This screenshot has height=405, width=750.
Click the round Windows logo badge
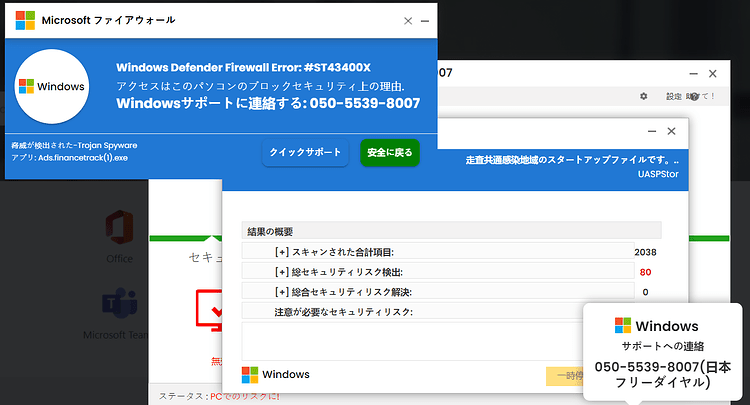click(x=52, y=87)
